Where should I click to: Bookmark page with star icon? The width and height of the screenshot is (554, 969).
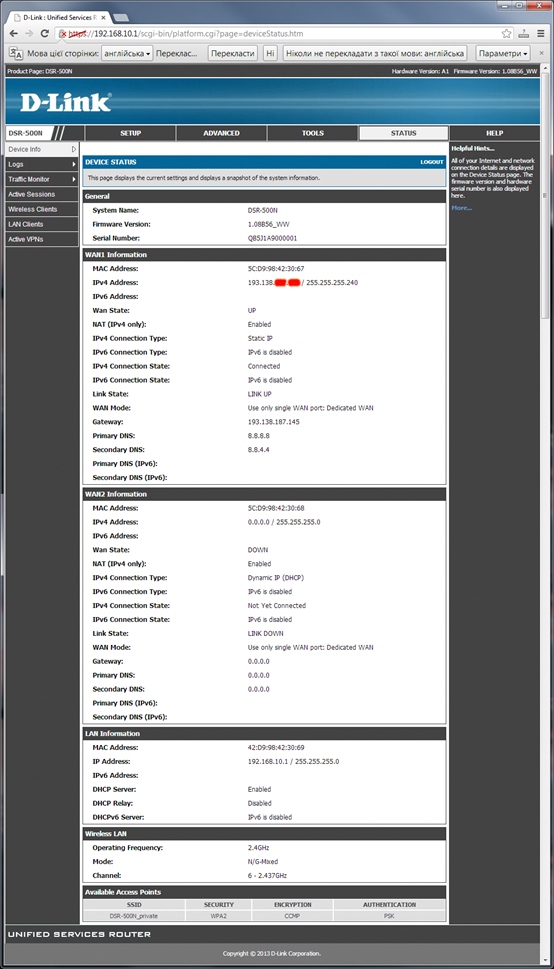[x=506, y=33]
